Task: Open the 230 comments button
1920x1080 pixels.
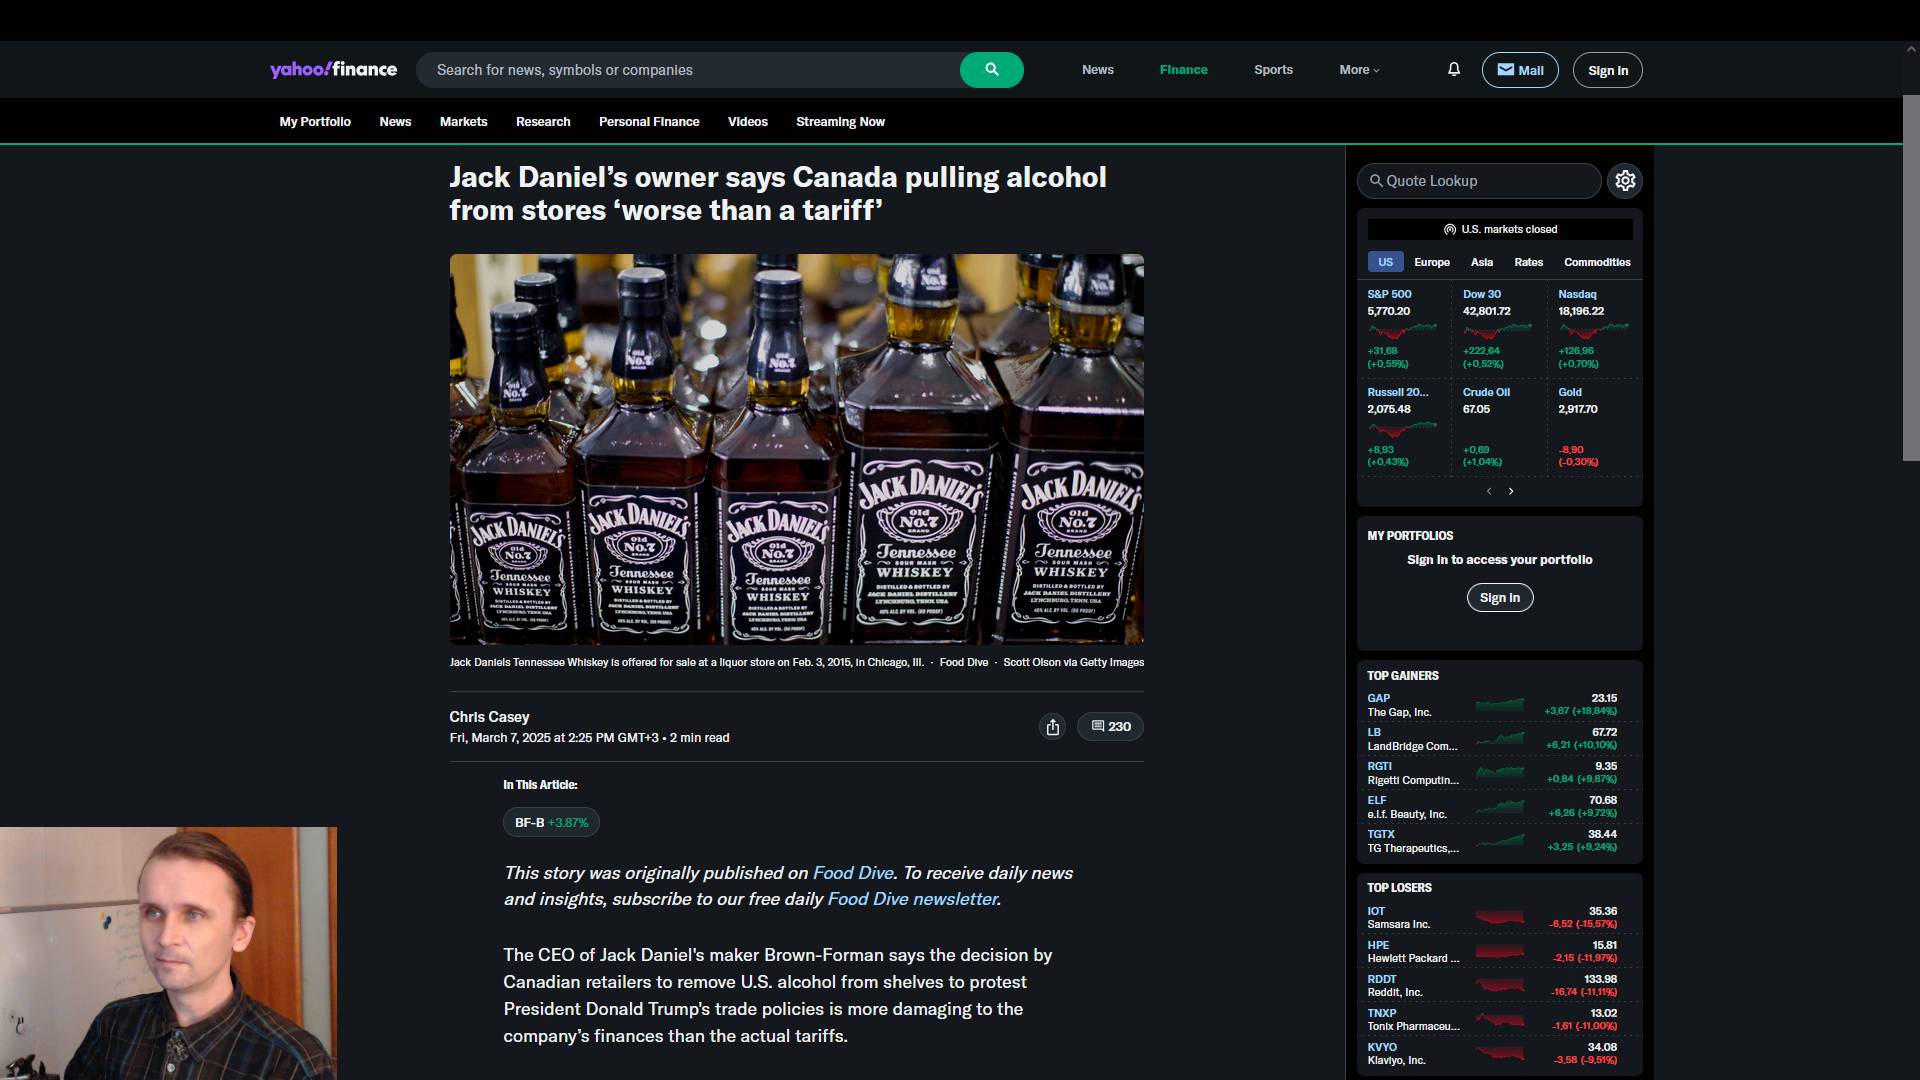Action: tap(1110, 727)
